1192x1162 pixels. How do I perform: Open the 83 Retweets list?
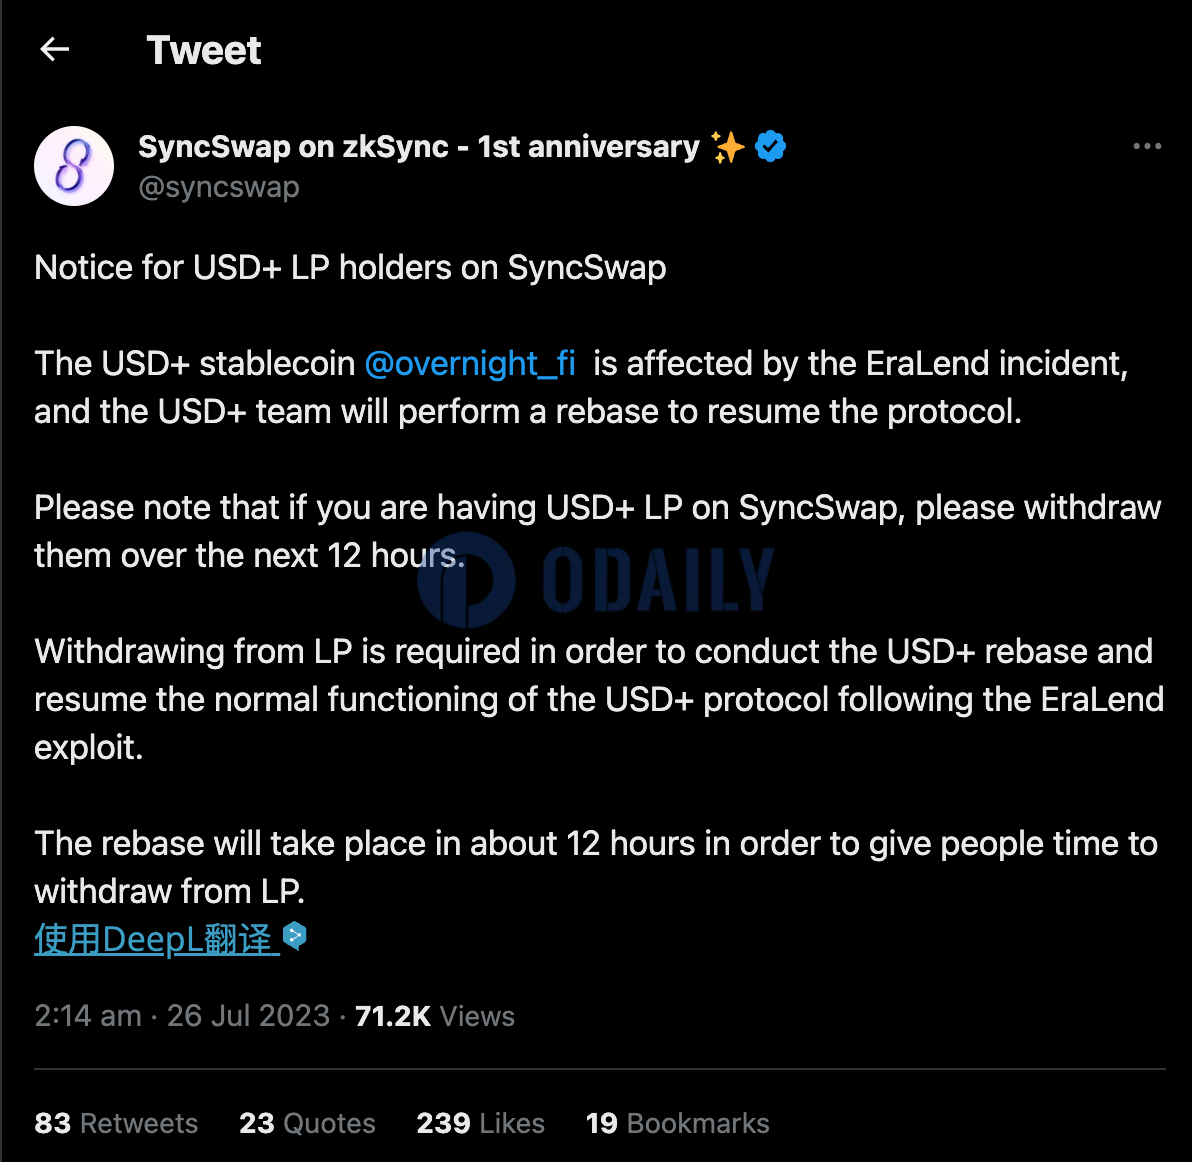coord(116,1123)
